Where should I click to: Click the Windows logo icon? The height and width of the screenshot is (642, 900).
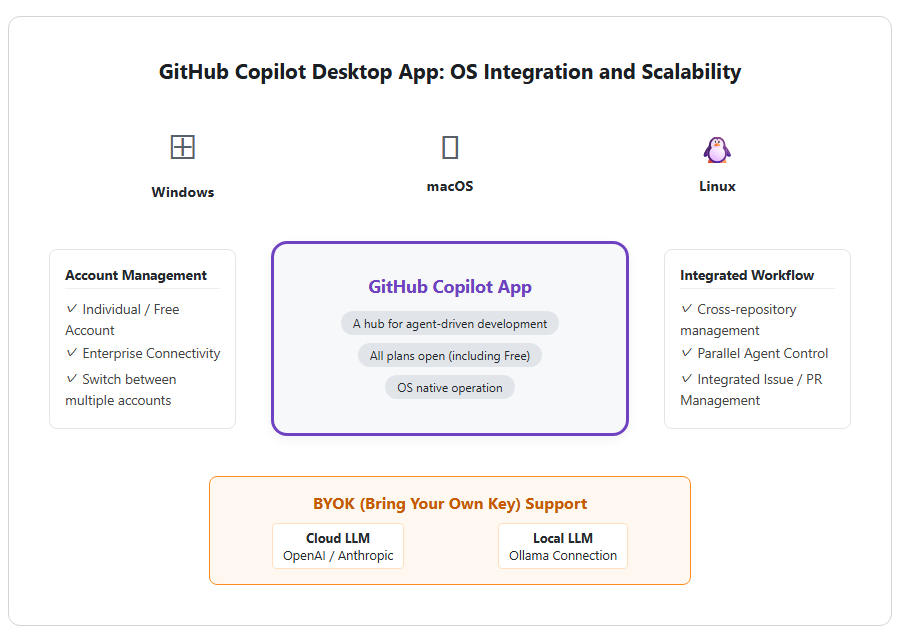183,147
